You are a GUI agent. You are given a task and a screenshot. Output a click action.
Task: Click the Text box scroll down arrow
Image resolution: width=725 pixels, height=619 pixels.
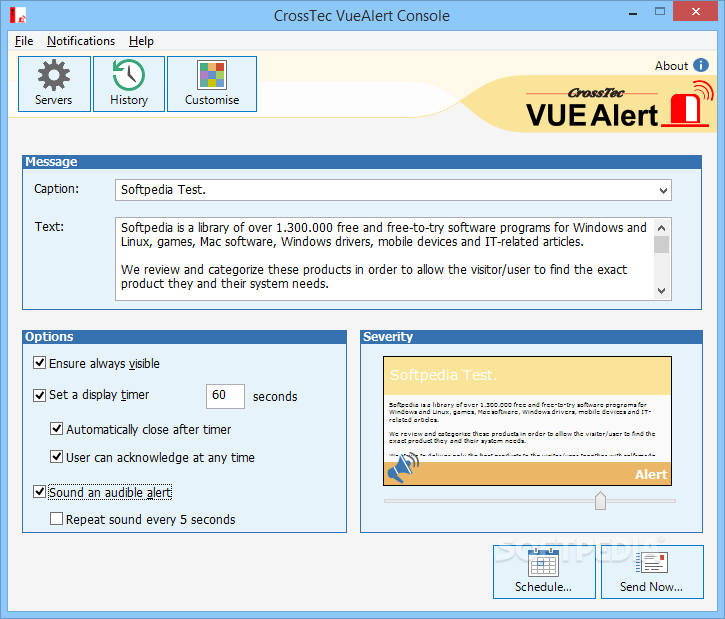click(x=662, y=291)
